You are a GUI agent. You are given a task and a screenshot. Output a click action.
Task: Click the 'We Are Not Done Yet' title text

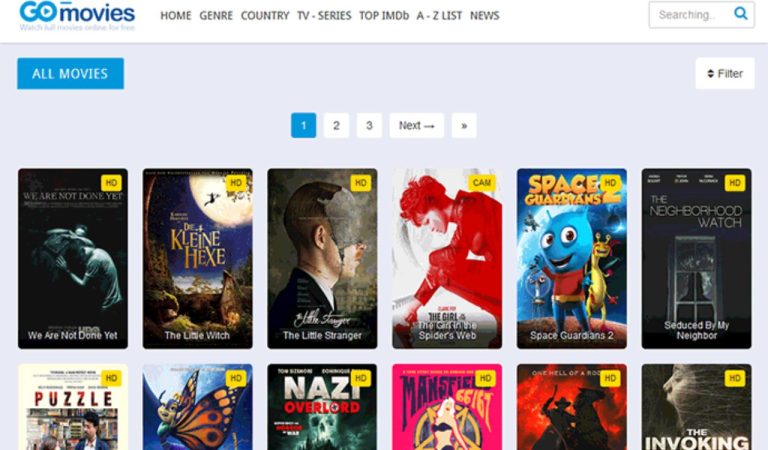[72, 335]
